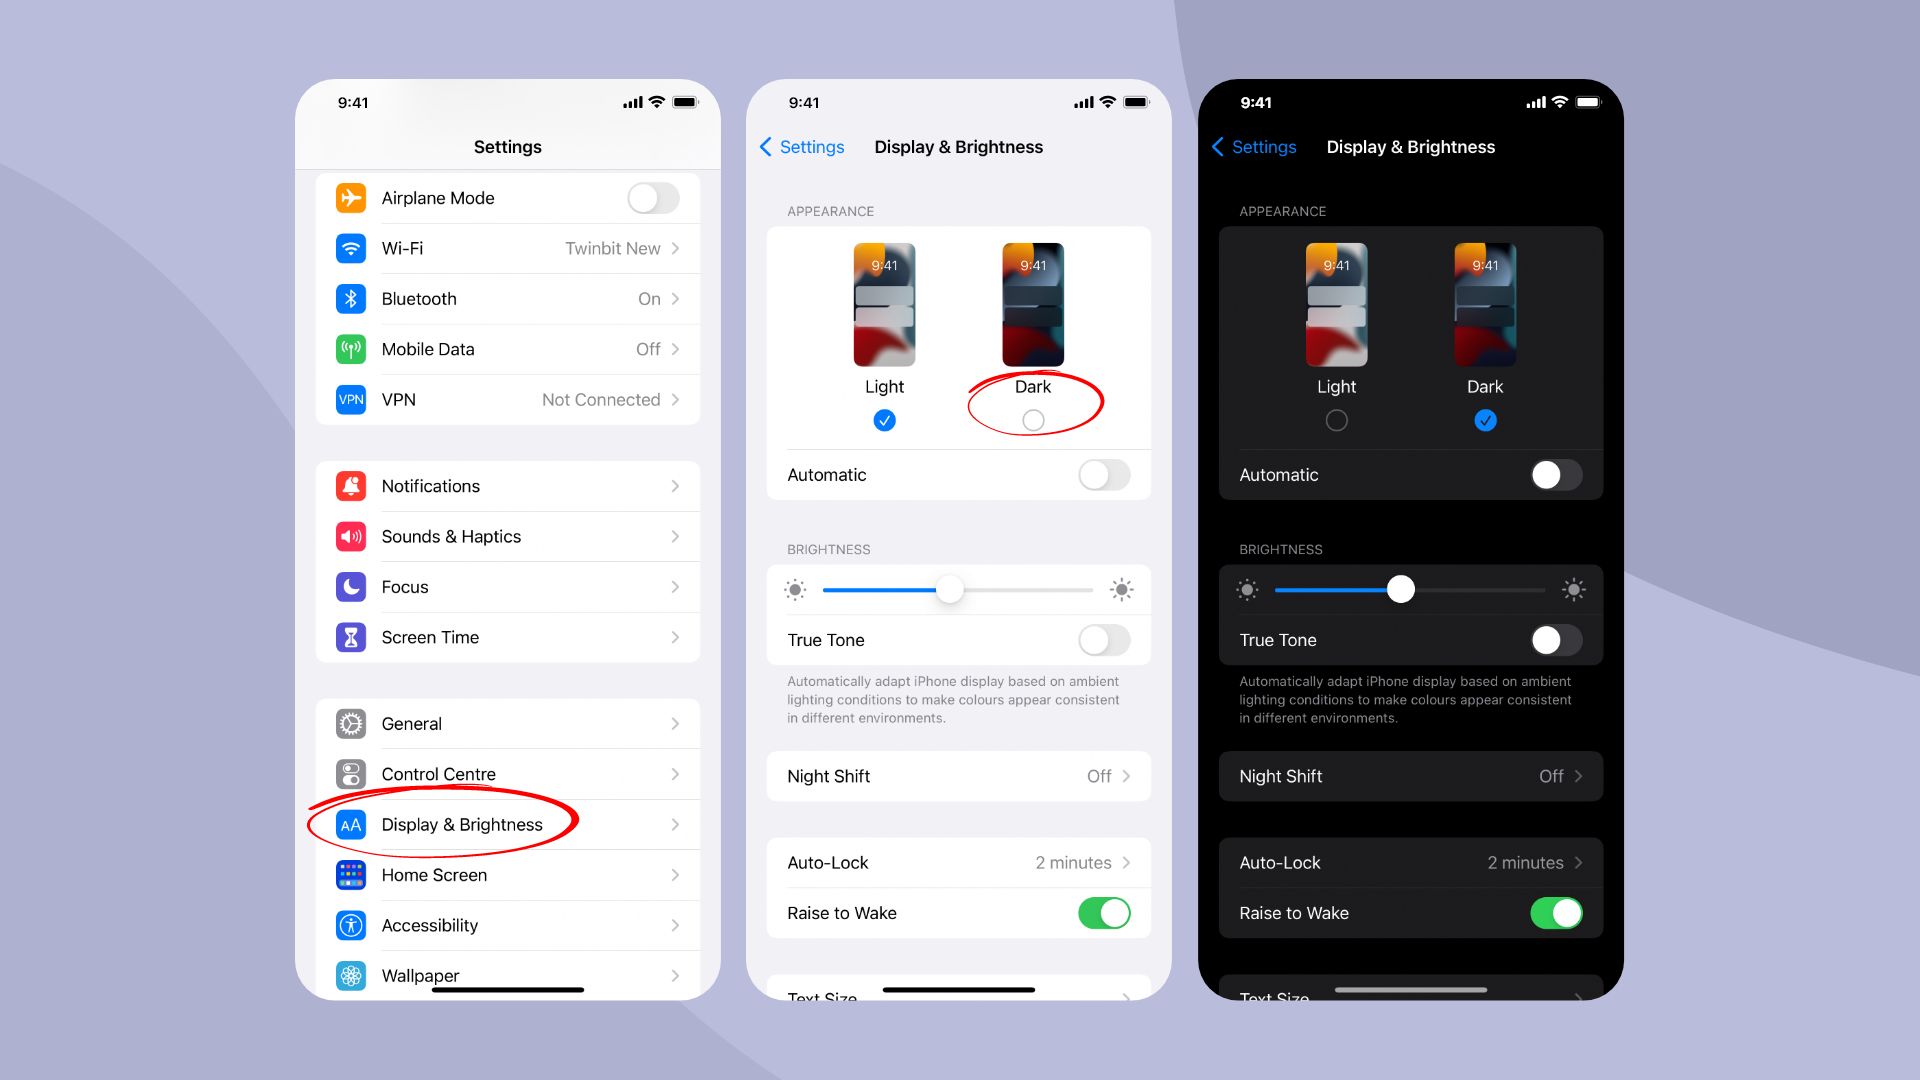
Task: Tap the Notifications settings icon
Action: (x=351, y=485)
